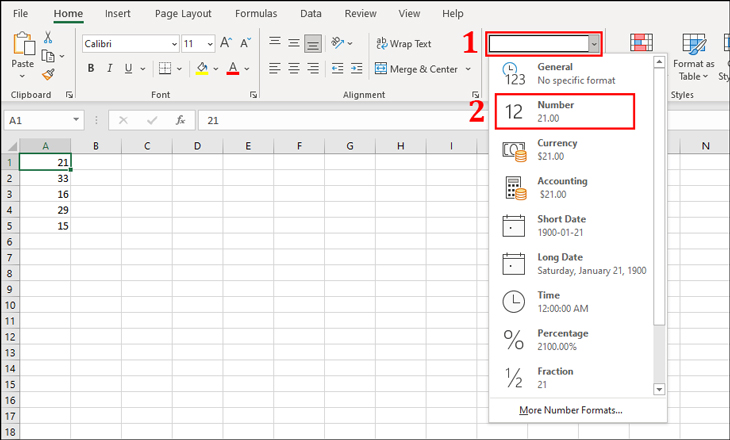Choose Currency format option
The height and width of the screenshot is (440, 730).
click(x=571, y=149)
